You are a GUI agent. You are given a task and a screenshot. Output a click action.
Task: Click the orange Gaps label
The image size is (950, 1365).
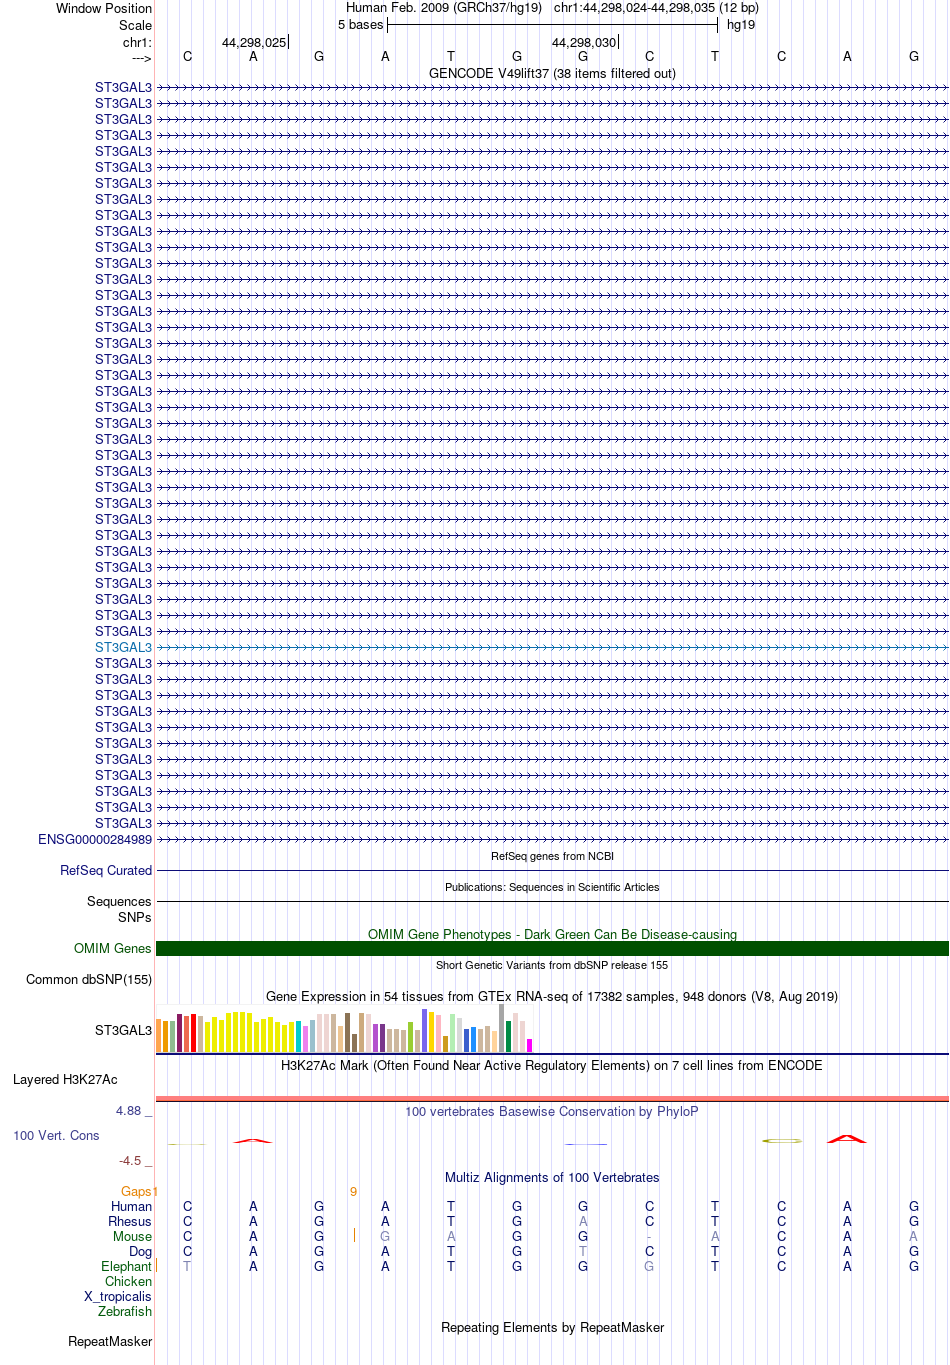coord(136,1191)
